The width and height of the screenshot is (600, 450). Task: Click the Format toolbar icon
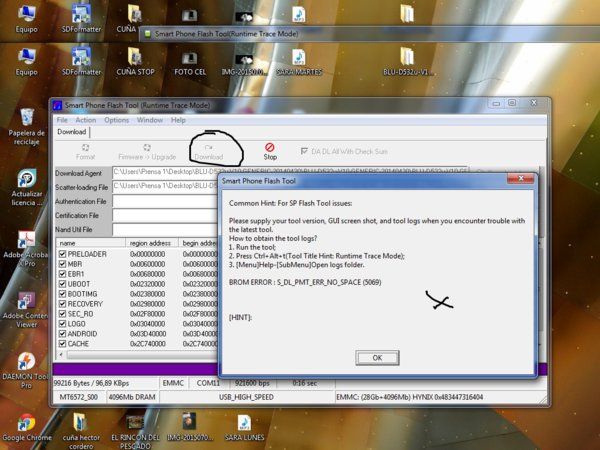click(x=85, y=148)
